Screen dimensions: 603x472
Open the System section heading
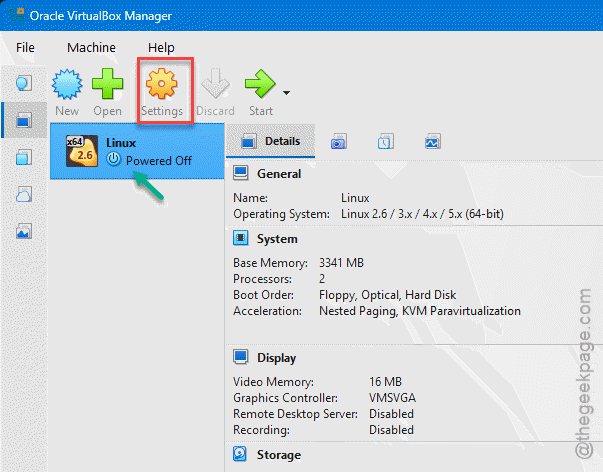[277, 239]
